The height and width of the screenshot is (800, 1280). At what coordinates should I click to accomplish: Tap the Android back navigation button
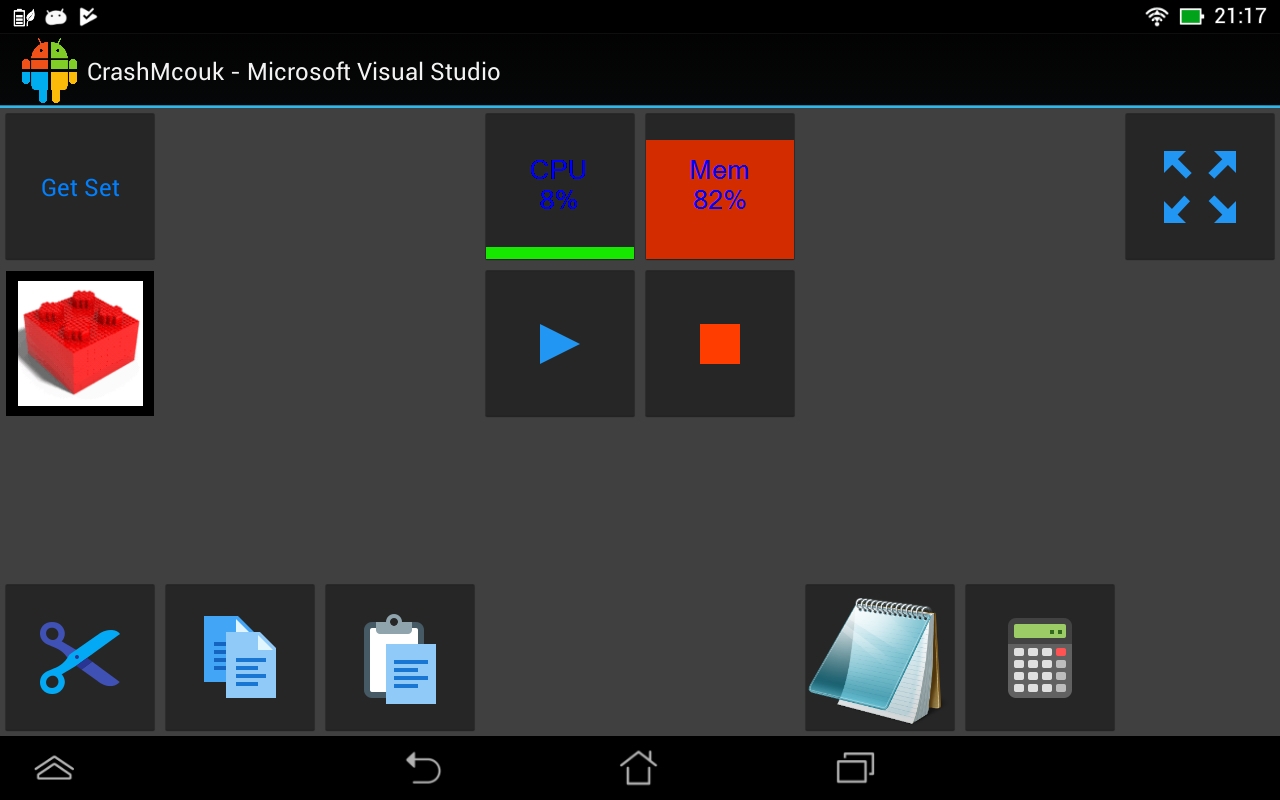pyautogui.click(x=423, y=768)
